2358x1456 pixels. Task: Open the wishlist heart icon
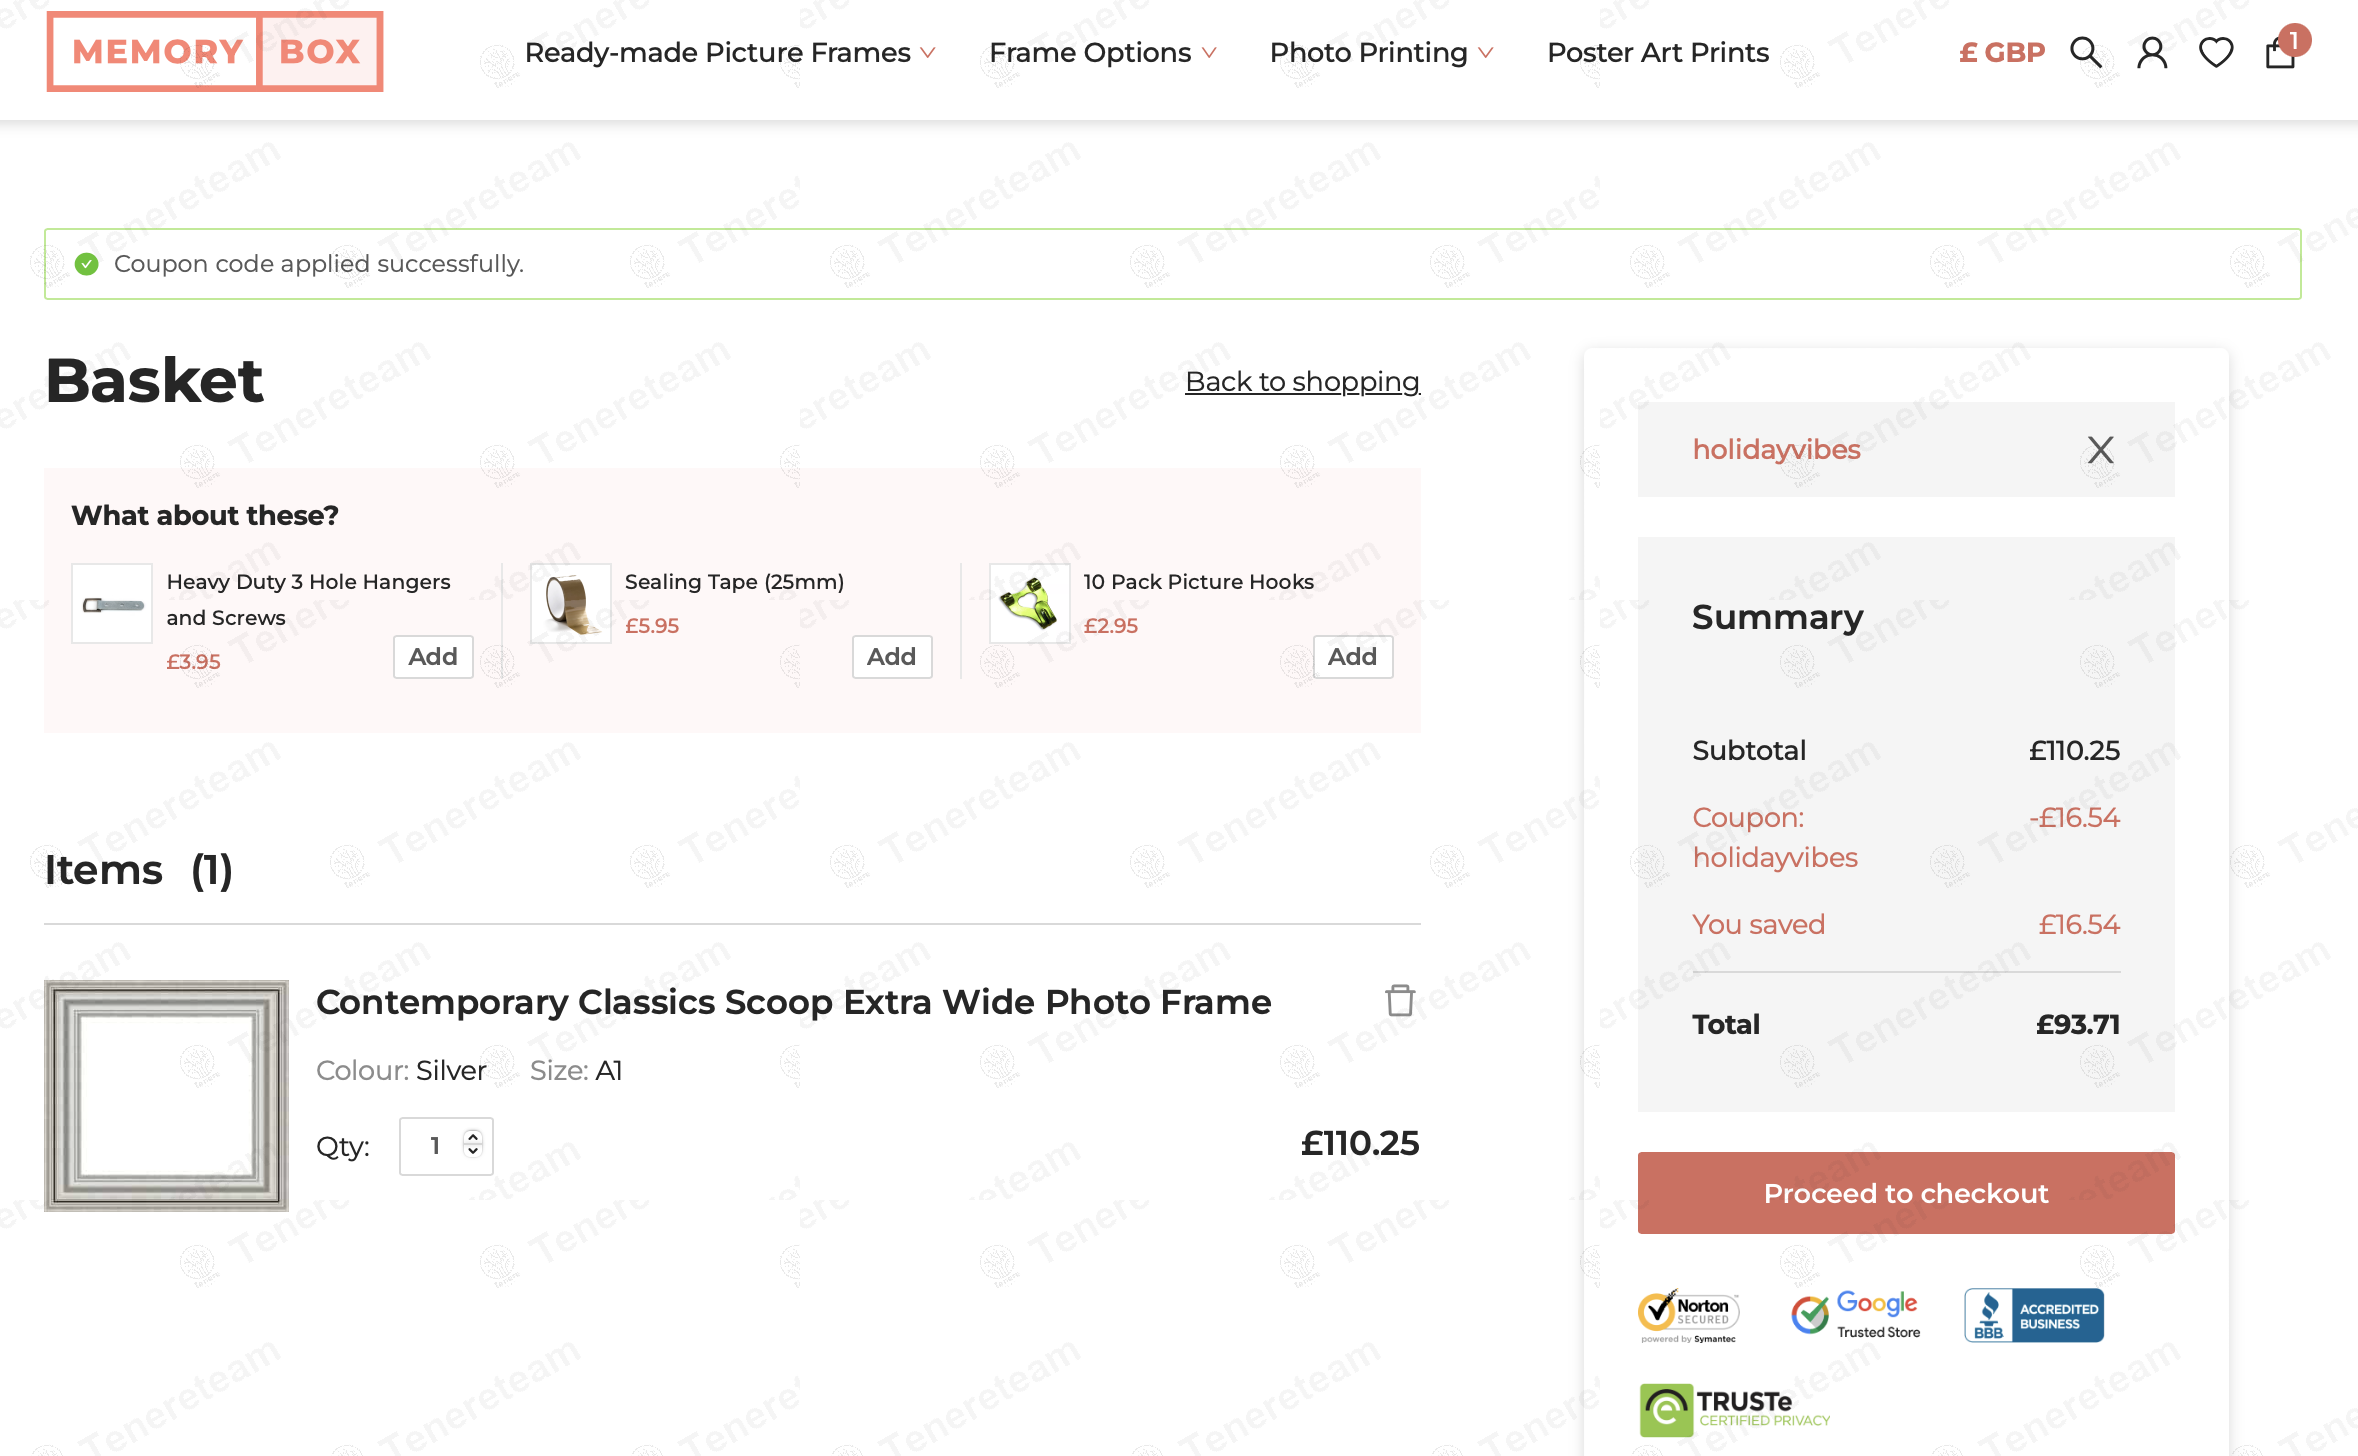[x=2216, y=52]
